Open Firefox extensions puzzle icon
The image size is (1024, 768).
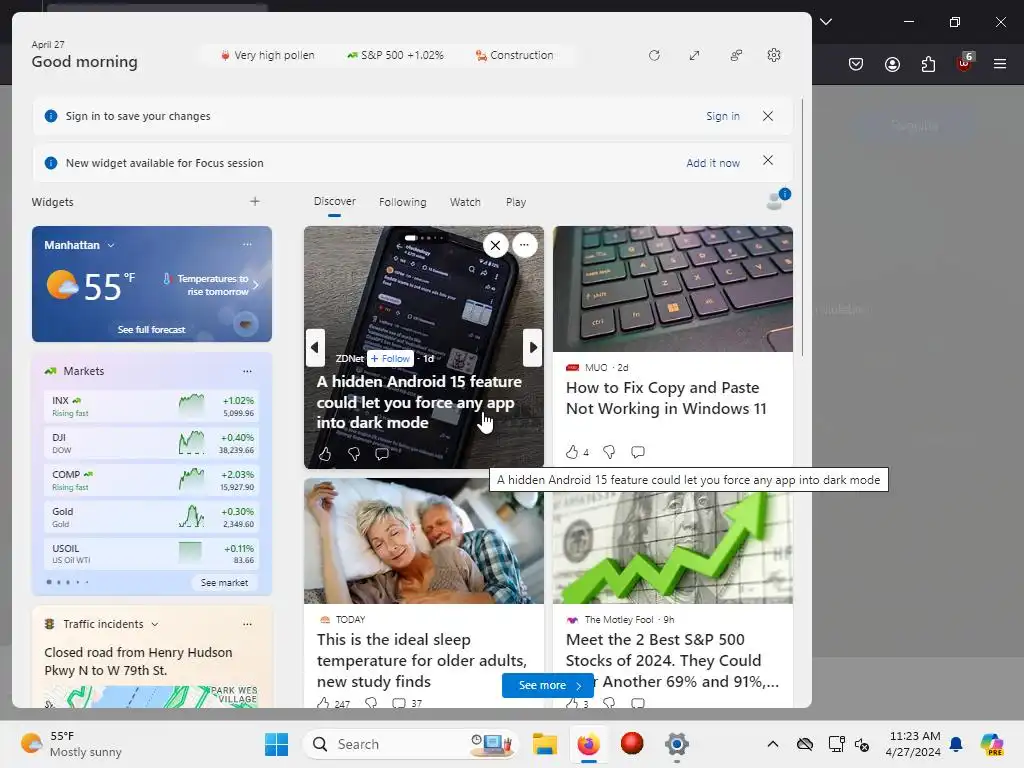click(x=928, y=64)
